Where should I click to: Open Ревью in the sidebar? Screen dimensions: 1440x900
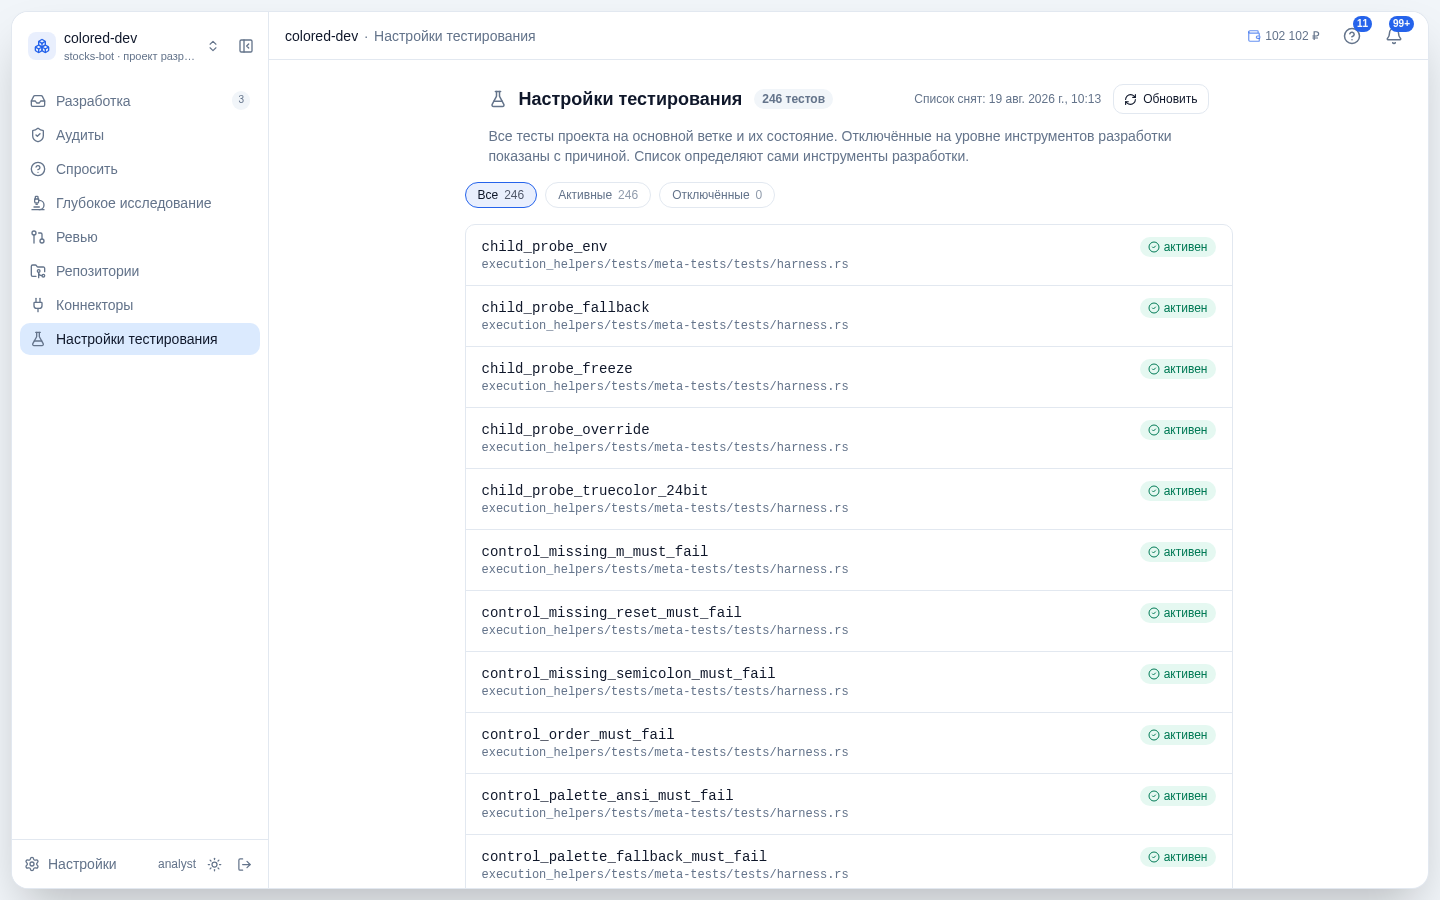[x=140, y=237]
